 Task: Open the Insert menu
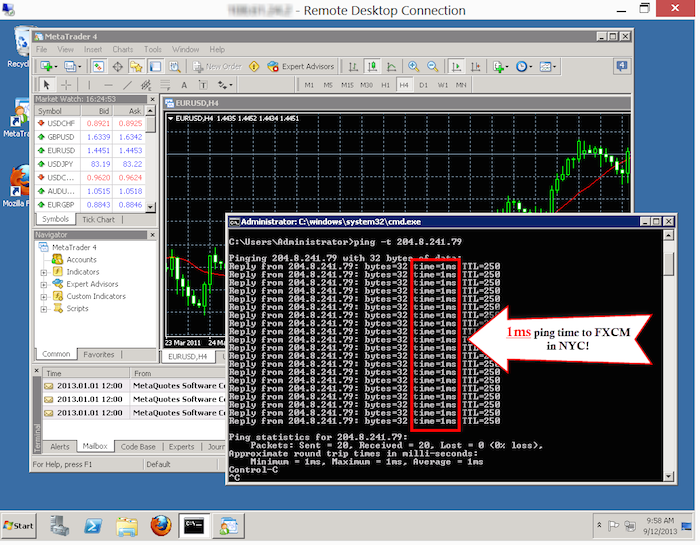[93, 49]
